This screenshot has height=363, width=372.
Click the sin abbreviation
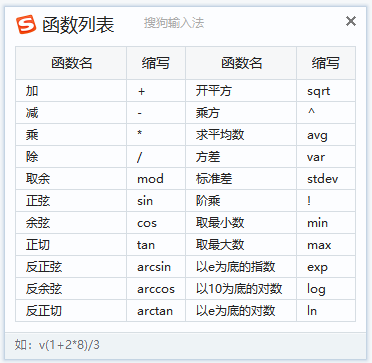(145, 201)
